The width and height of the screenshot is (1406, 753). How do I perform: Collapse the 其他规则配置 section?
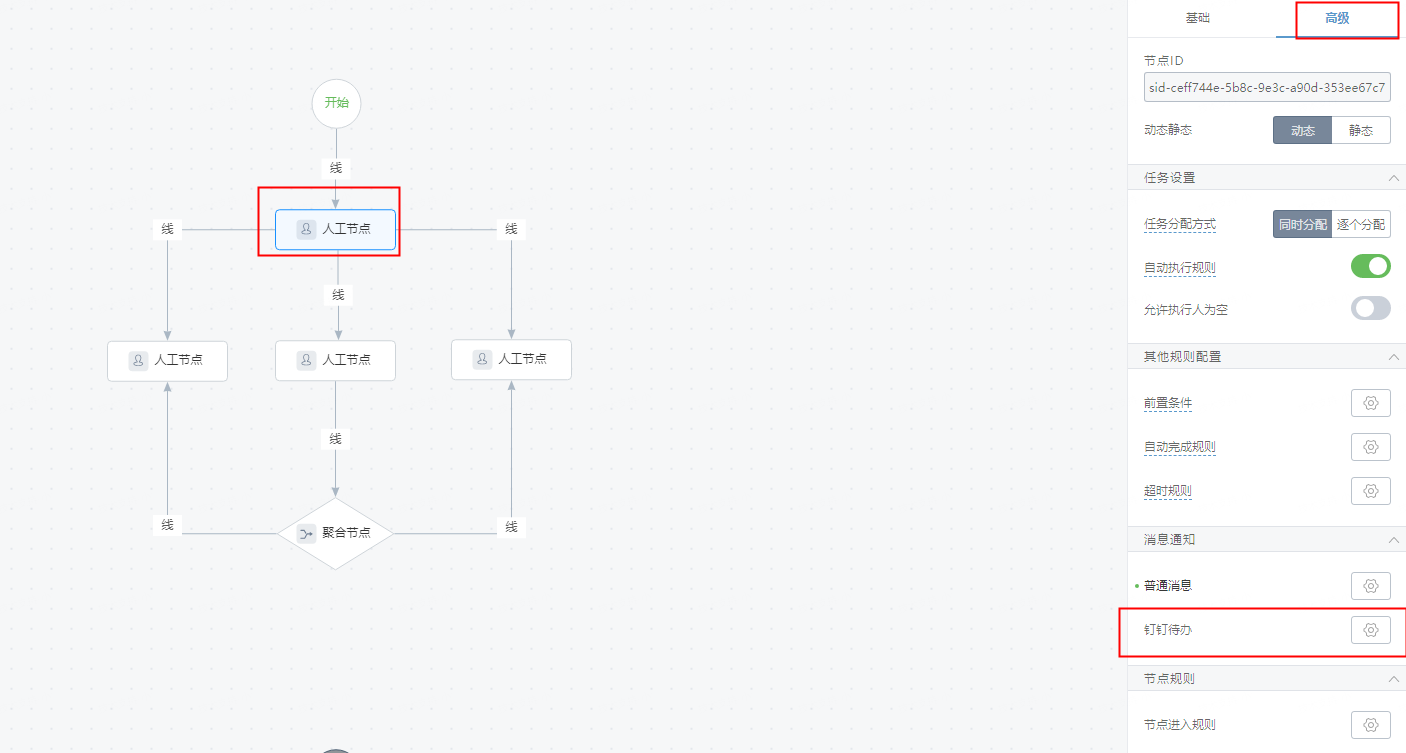pos(1393,357)
